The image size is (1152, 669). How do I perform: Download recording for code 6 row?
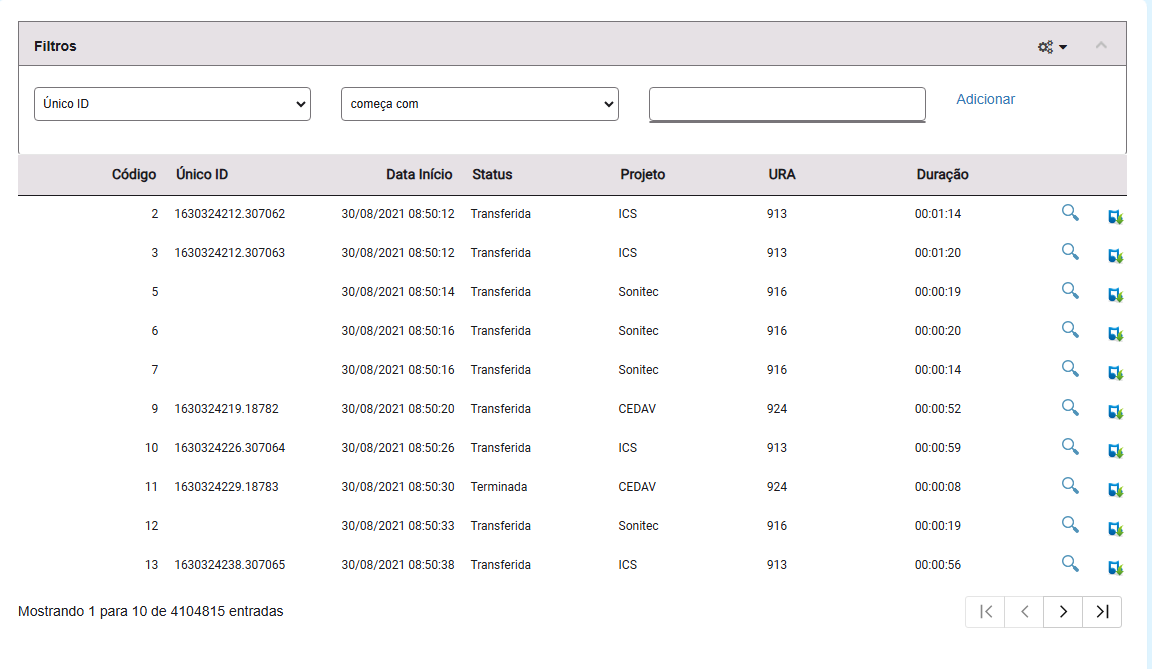tap(1115, 333)
